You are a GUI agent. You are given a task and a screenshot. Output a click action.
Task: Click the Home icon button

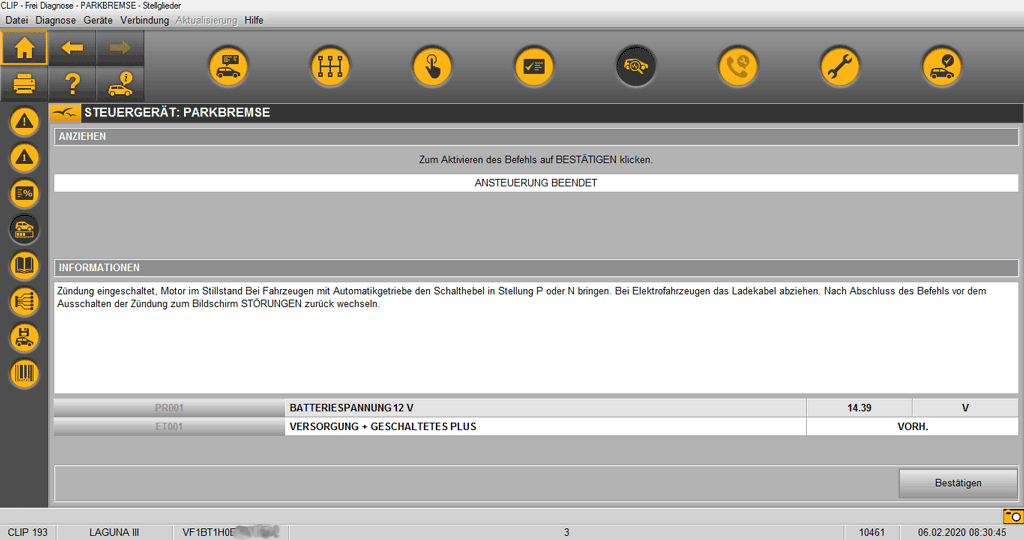[x=24, y=47]
